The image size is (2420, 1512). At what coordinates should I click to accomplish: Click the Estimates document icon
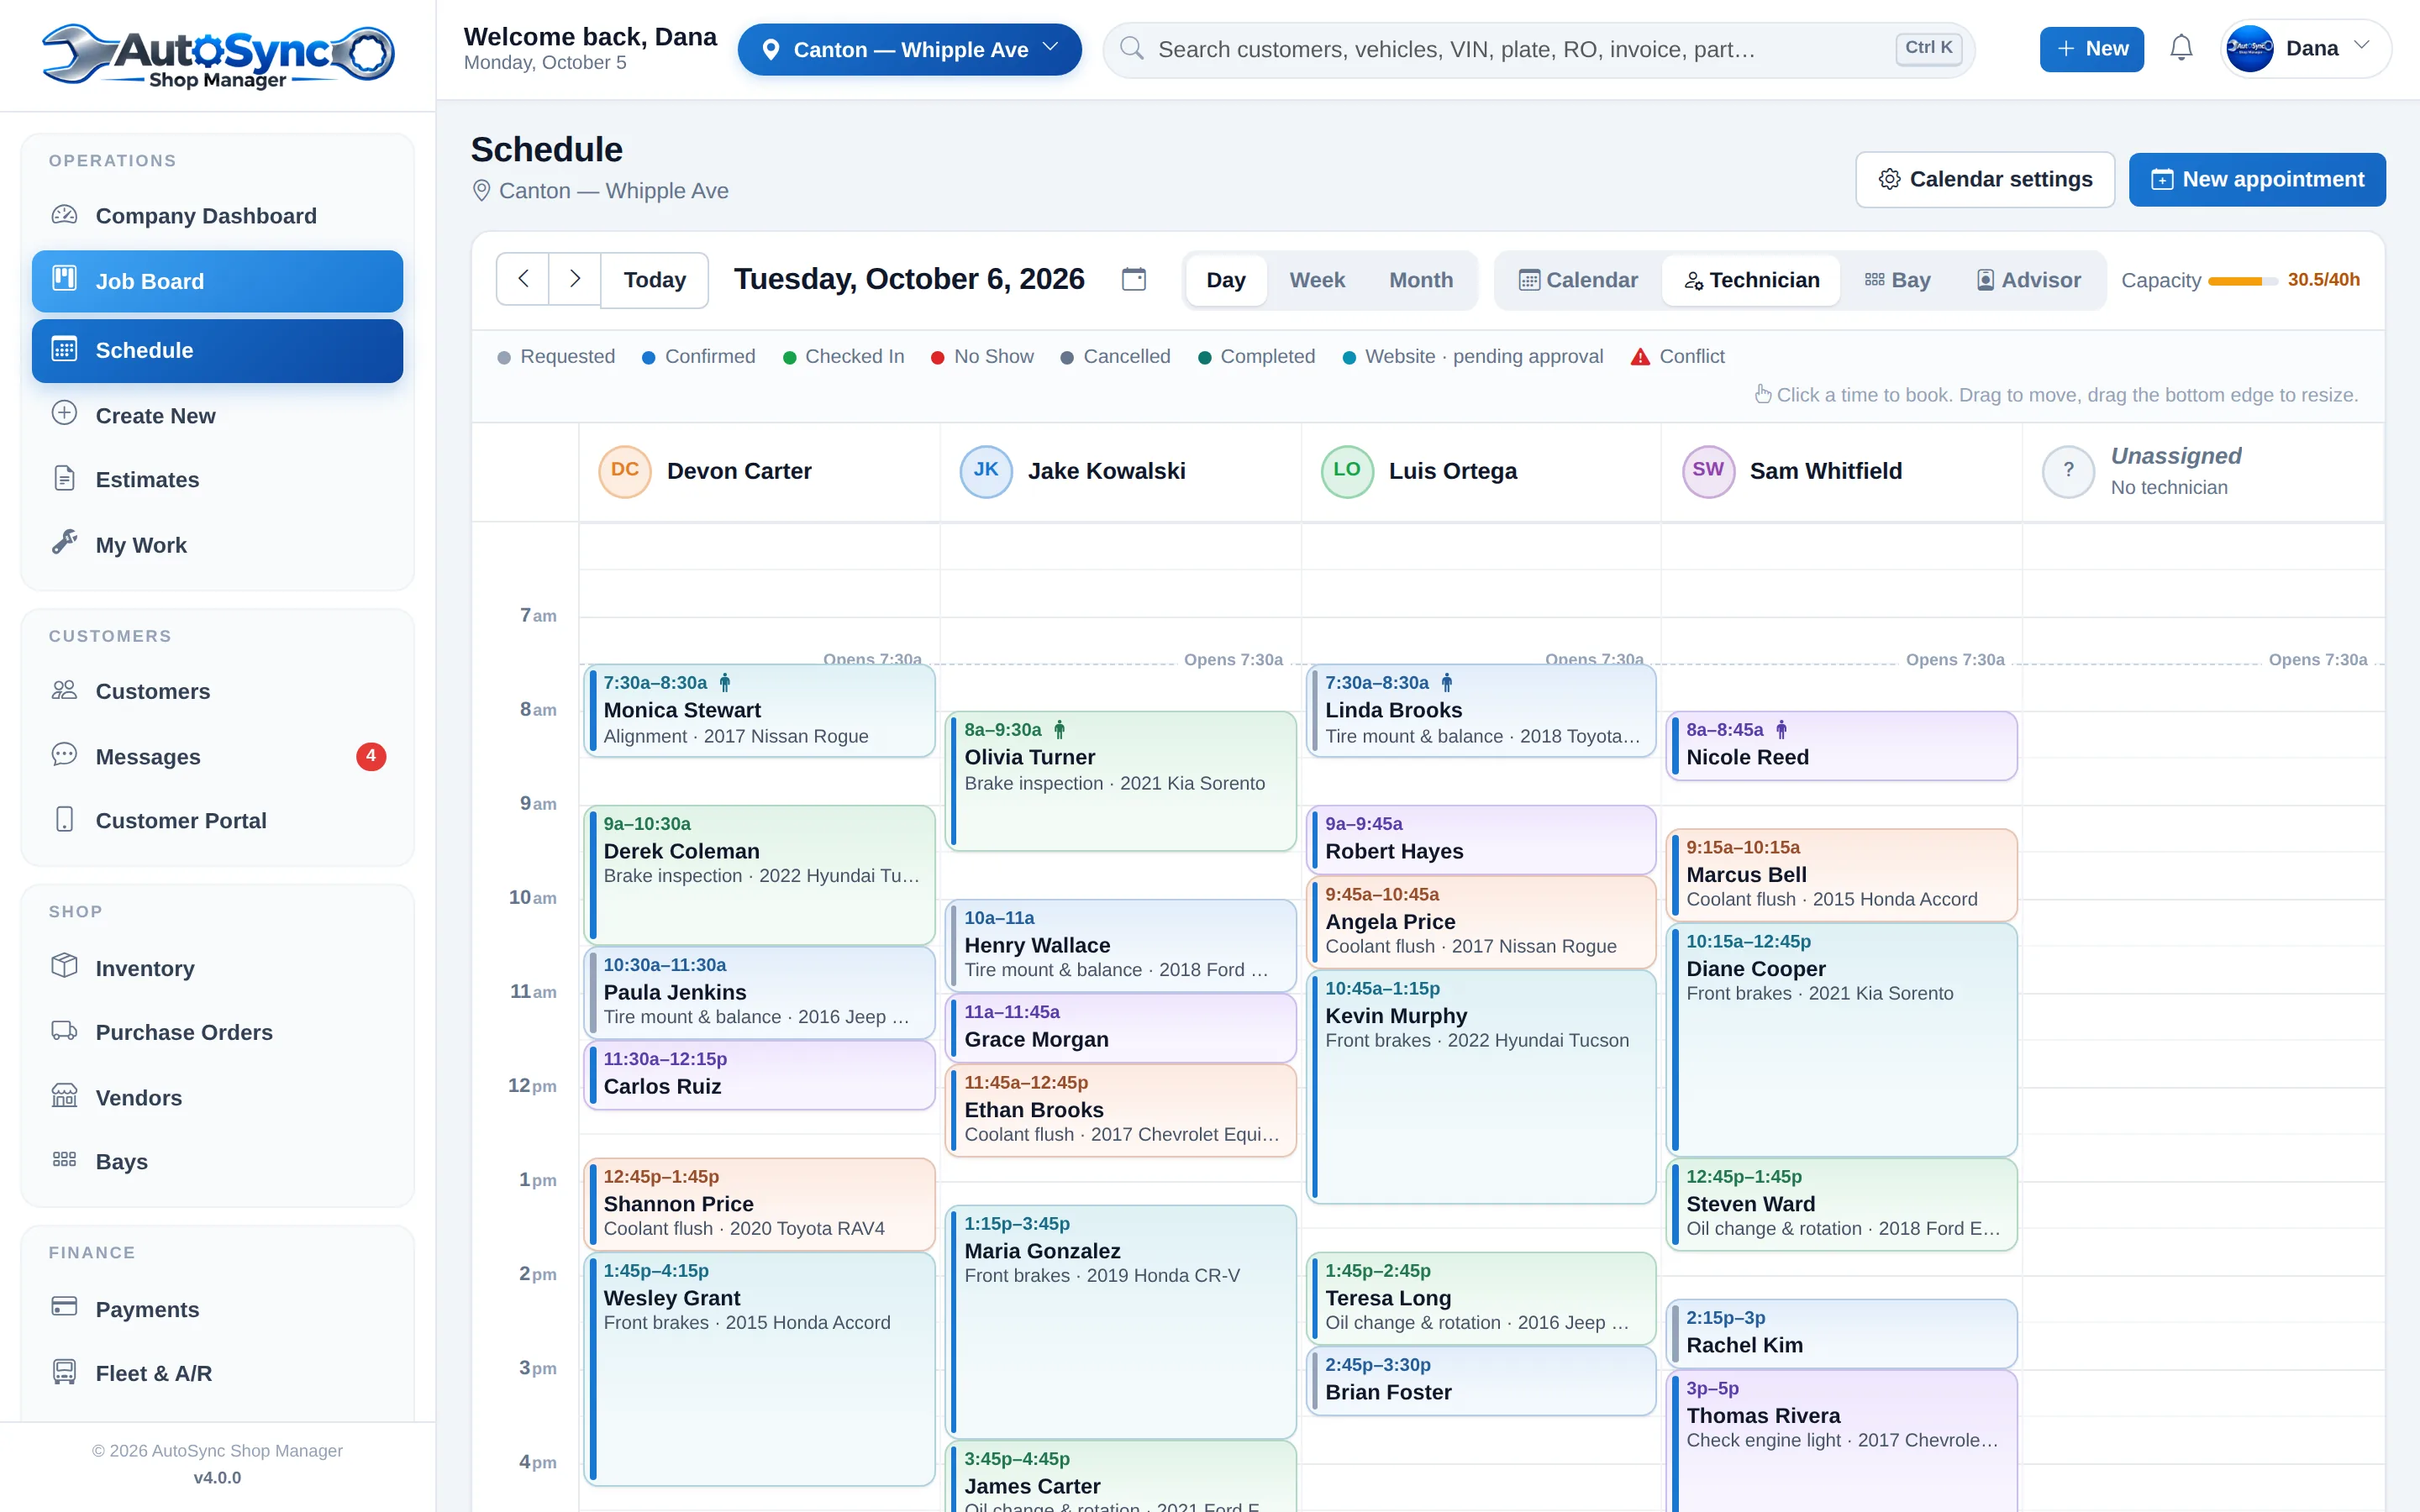click(64, 478)
